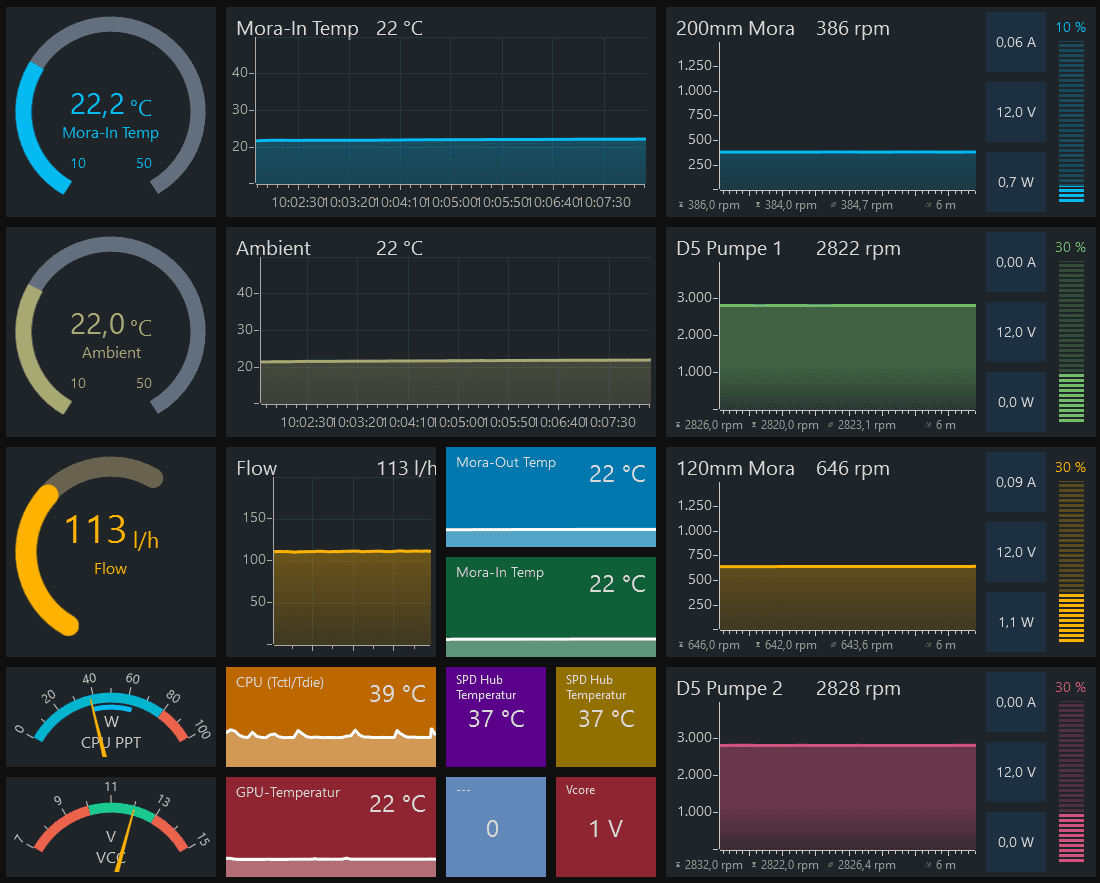Click the 0,00 A current tile for D5 Pumpe 1
This screenshot has height=883, width=1100.
click(x=1016, y=262)
